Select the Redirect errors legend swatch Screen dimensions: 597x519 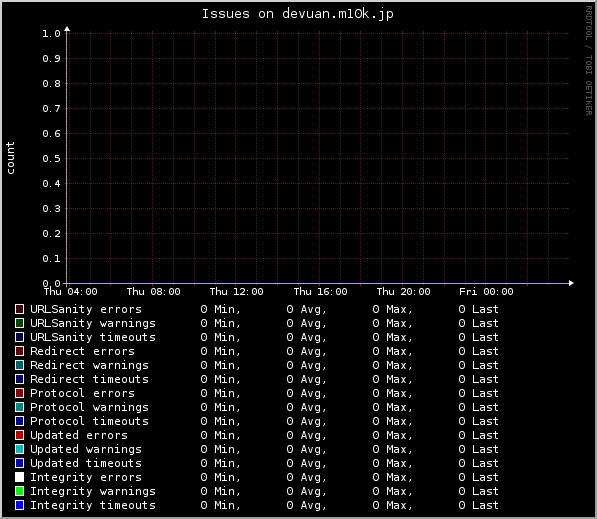(x=19, y=351)
